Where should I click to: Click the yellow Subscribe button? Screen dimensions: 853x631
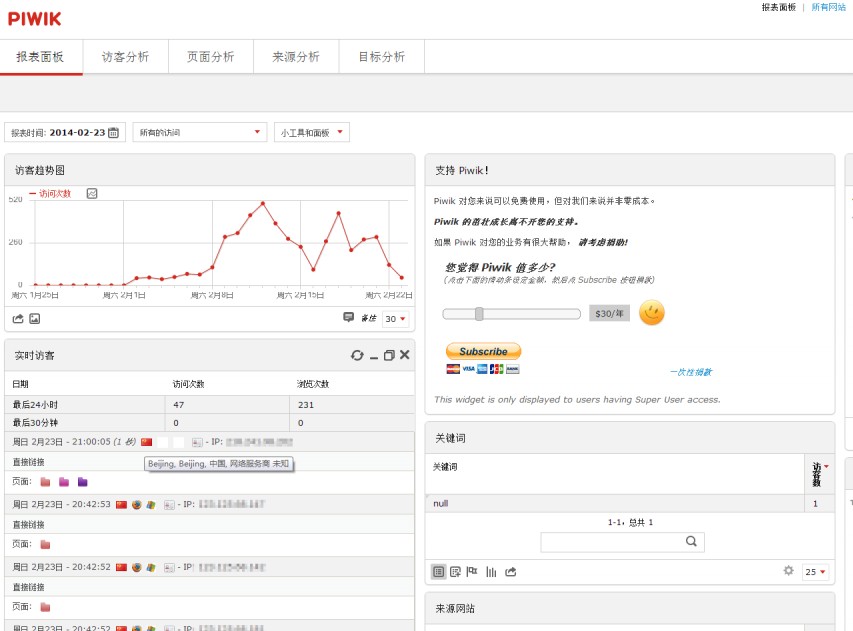[484, 351]
